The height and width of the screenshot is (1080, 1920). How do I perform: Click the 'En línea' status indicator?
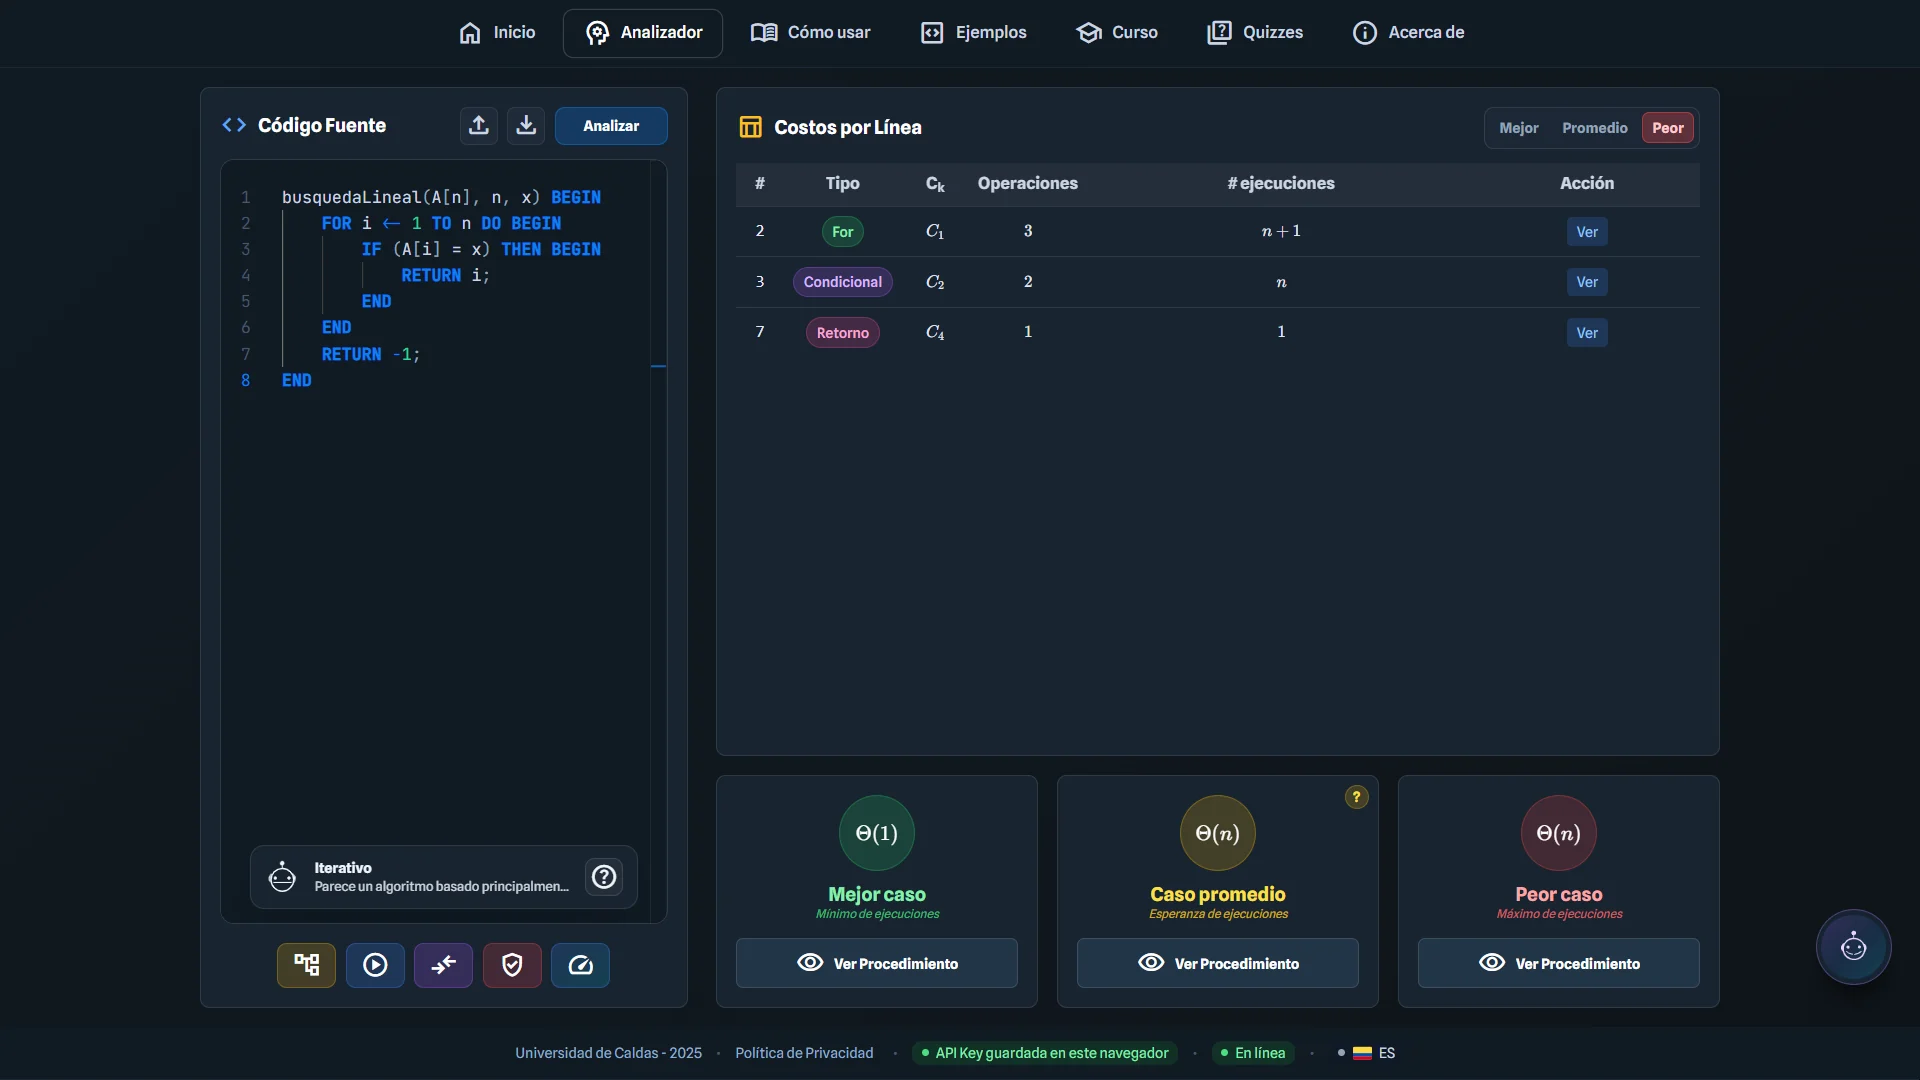pyautogui.click(x=1253, y=1053)
